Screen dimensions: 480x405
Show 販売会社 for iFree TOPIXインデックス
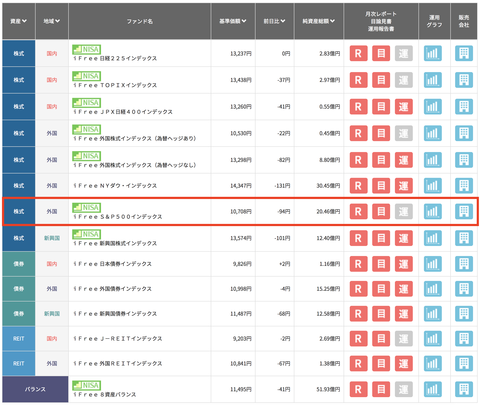coord(464,80)
